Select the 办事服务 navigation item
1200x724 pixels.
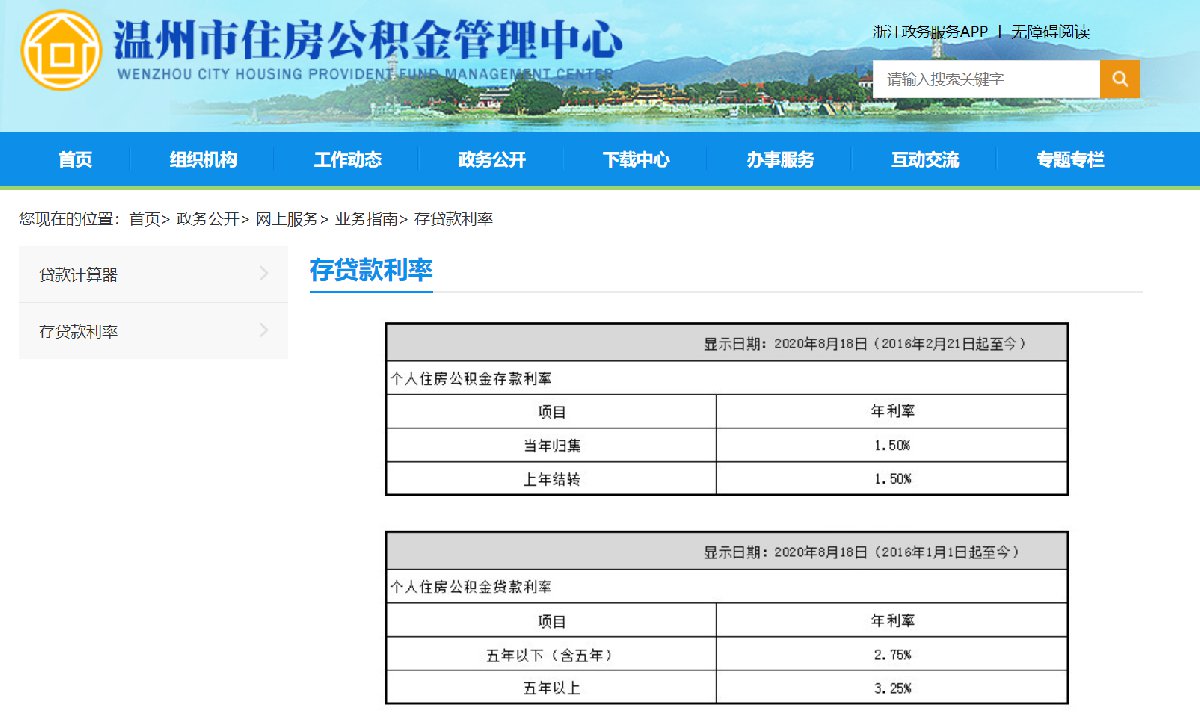pyautogui.click(x=779, y=160)
